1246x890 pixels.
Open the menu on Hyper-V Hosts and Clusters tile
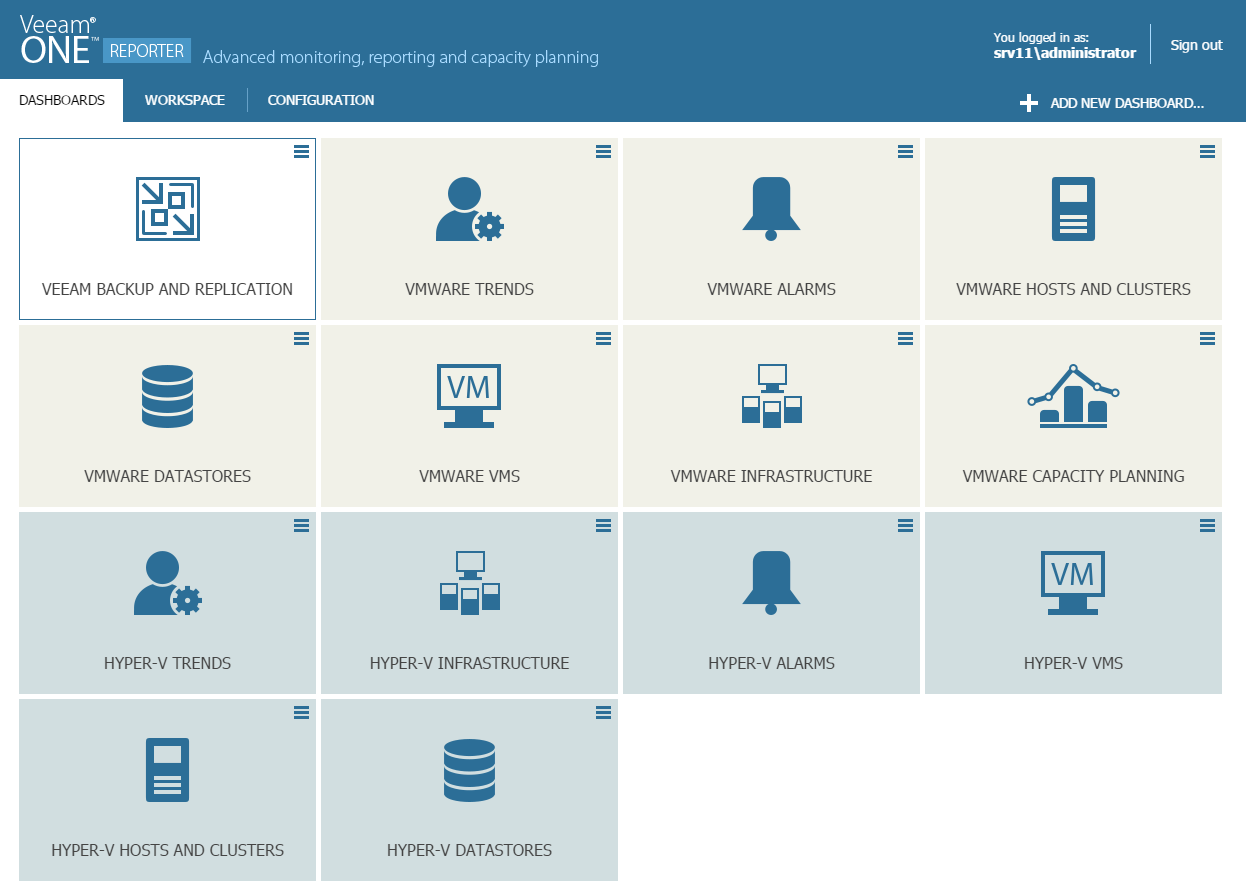coord(301,712)
